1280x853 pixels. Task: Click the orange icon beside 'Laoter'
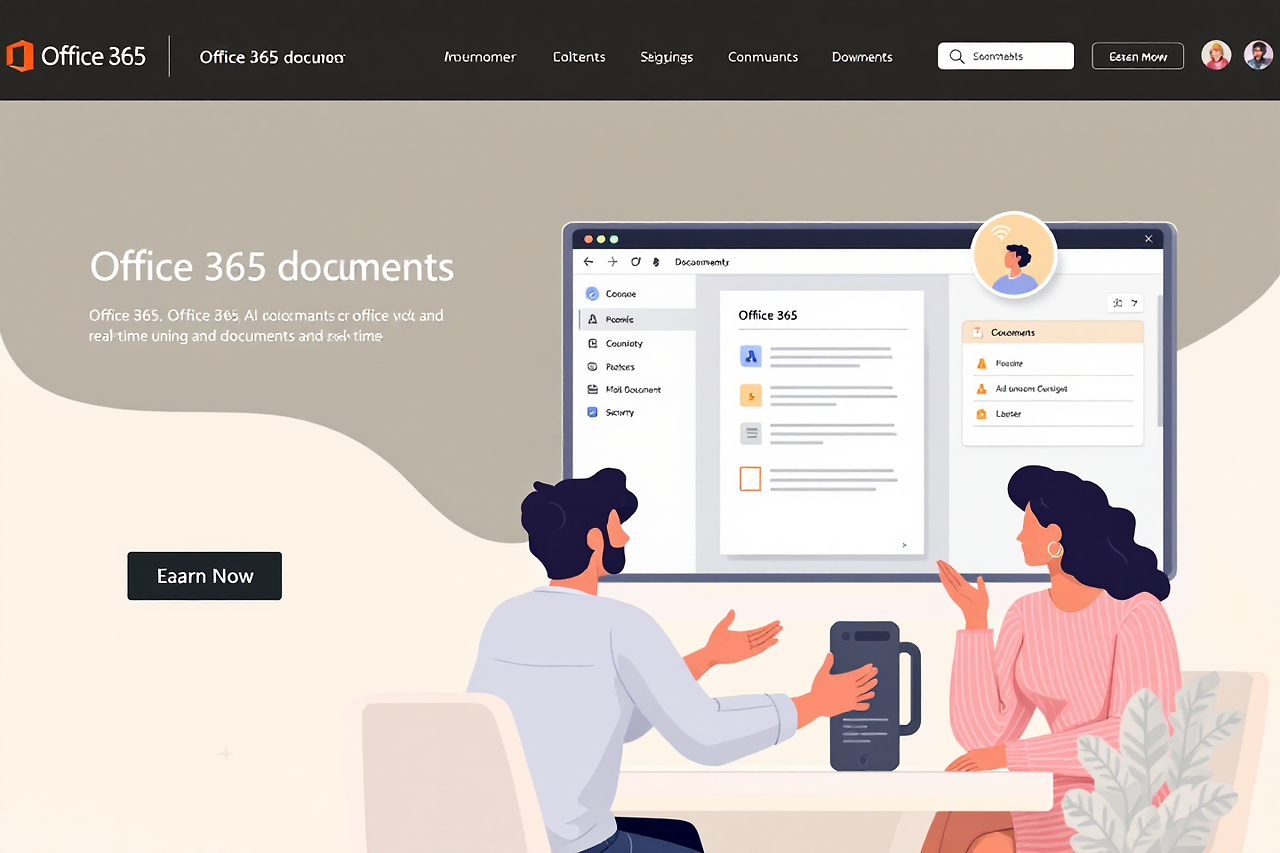pyautogui.click(x=981, y=414)
